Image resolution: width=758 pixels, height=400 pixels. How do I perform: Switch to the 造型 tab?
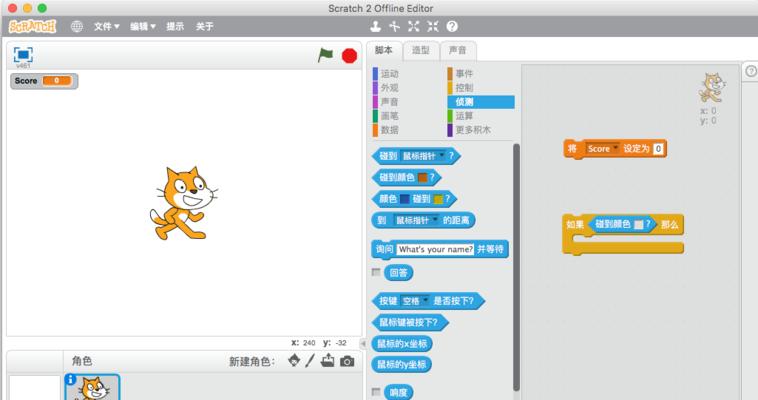click(x=421, y=50)
